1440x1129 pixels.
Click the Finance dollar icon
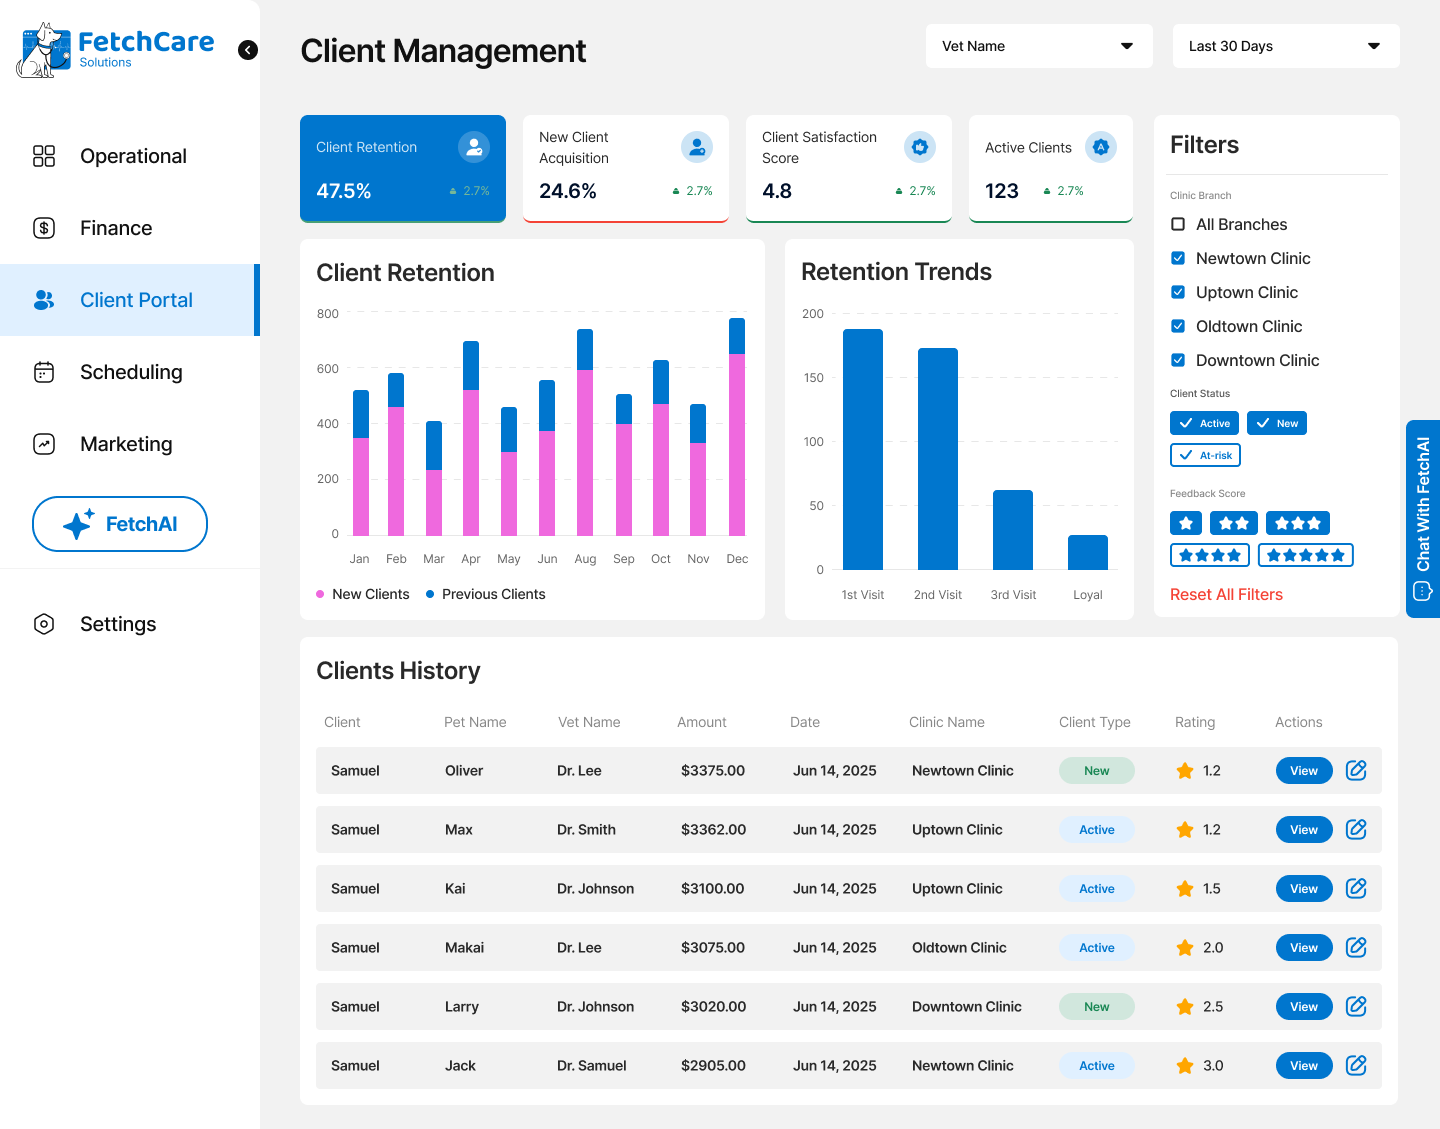(x=44, y=228)
